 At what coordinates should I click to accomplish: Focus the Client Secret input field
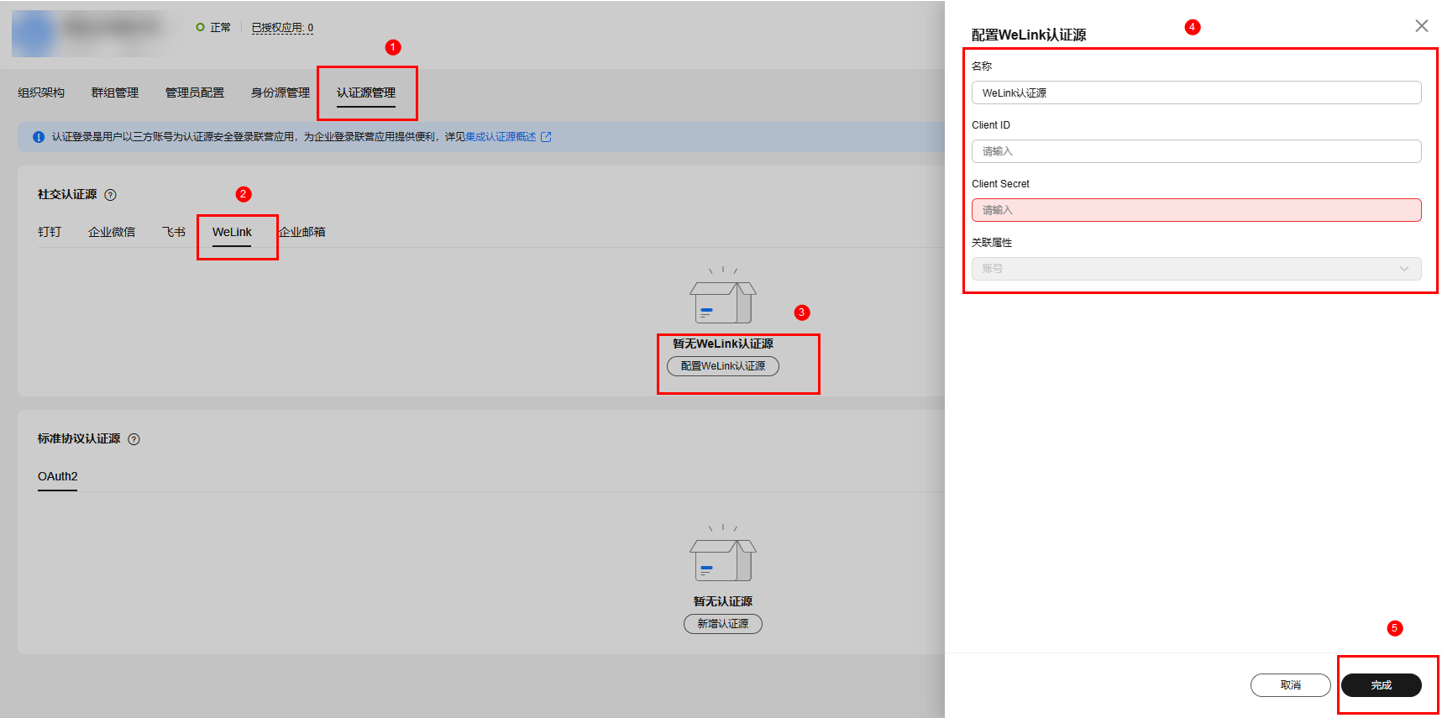[1196, 210]
